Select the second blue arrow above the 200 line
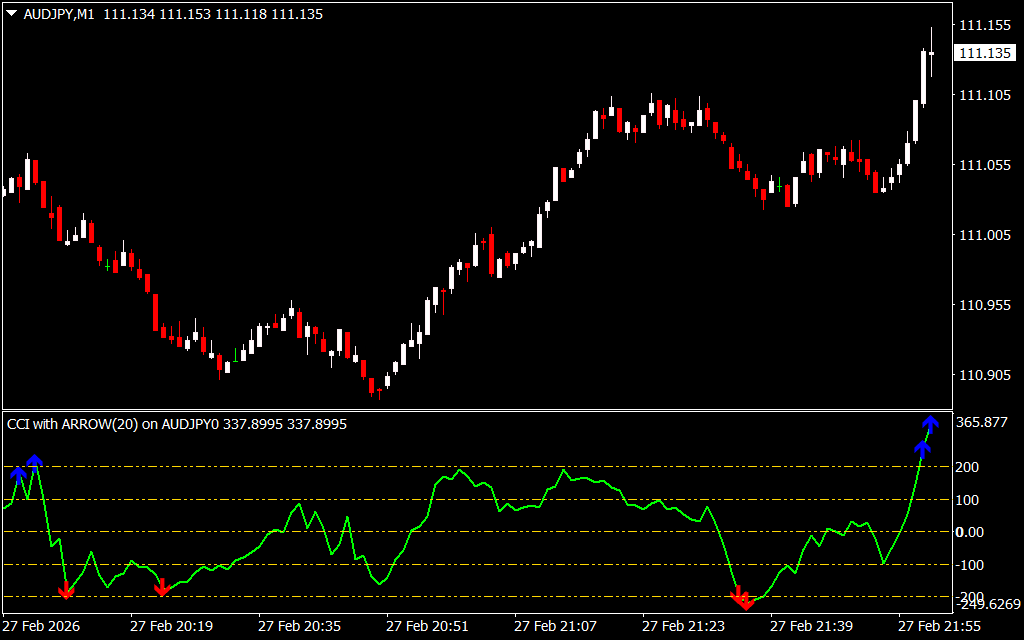The height and width of the screenshot is (640, 1024). click(x=35, y=461)
